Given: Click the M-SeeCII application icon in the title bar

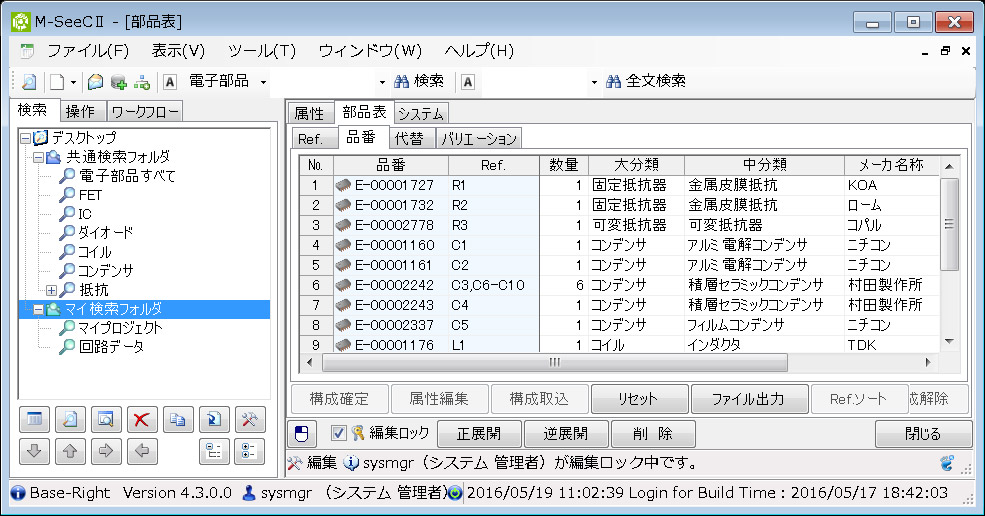Looking at the screenshot, I should 21,22.
